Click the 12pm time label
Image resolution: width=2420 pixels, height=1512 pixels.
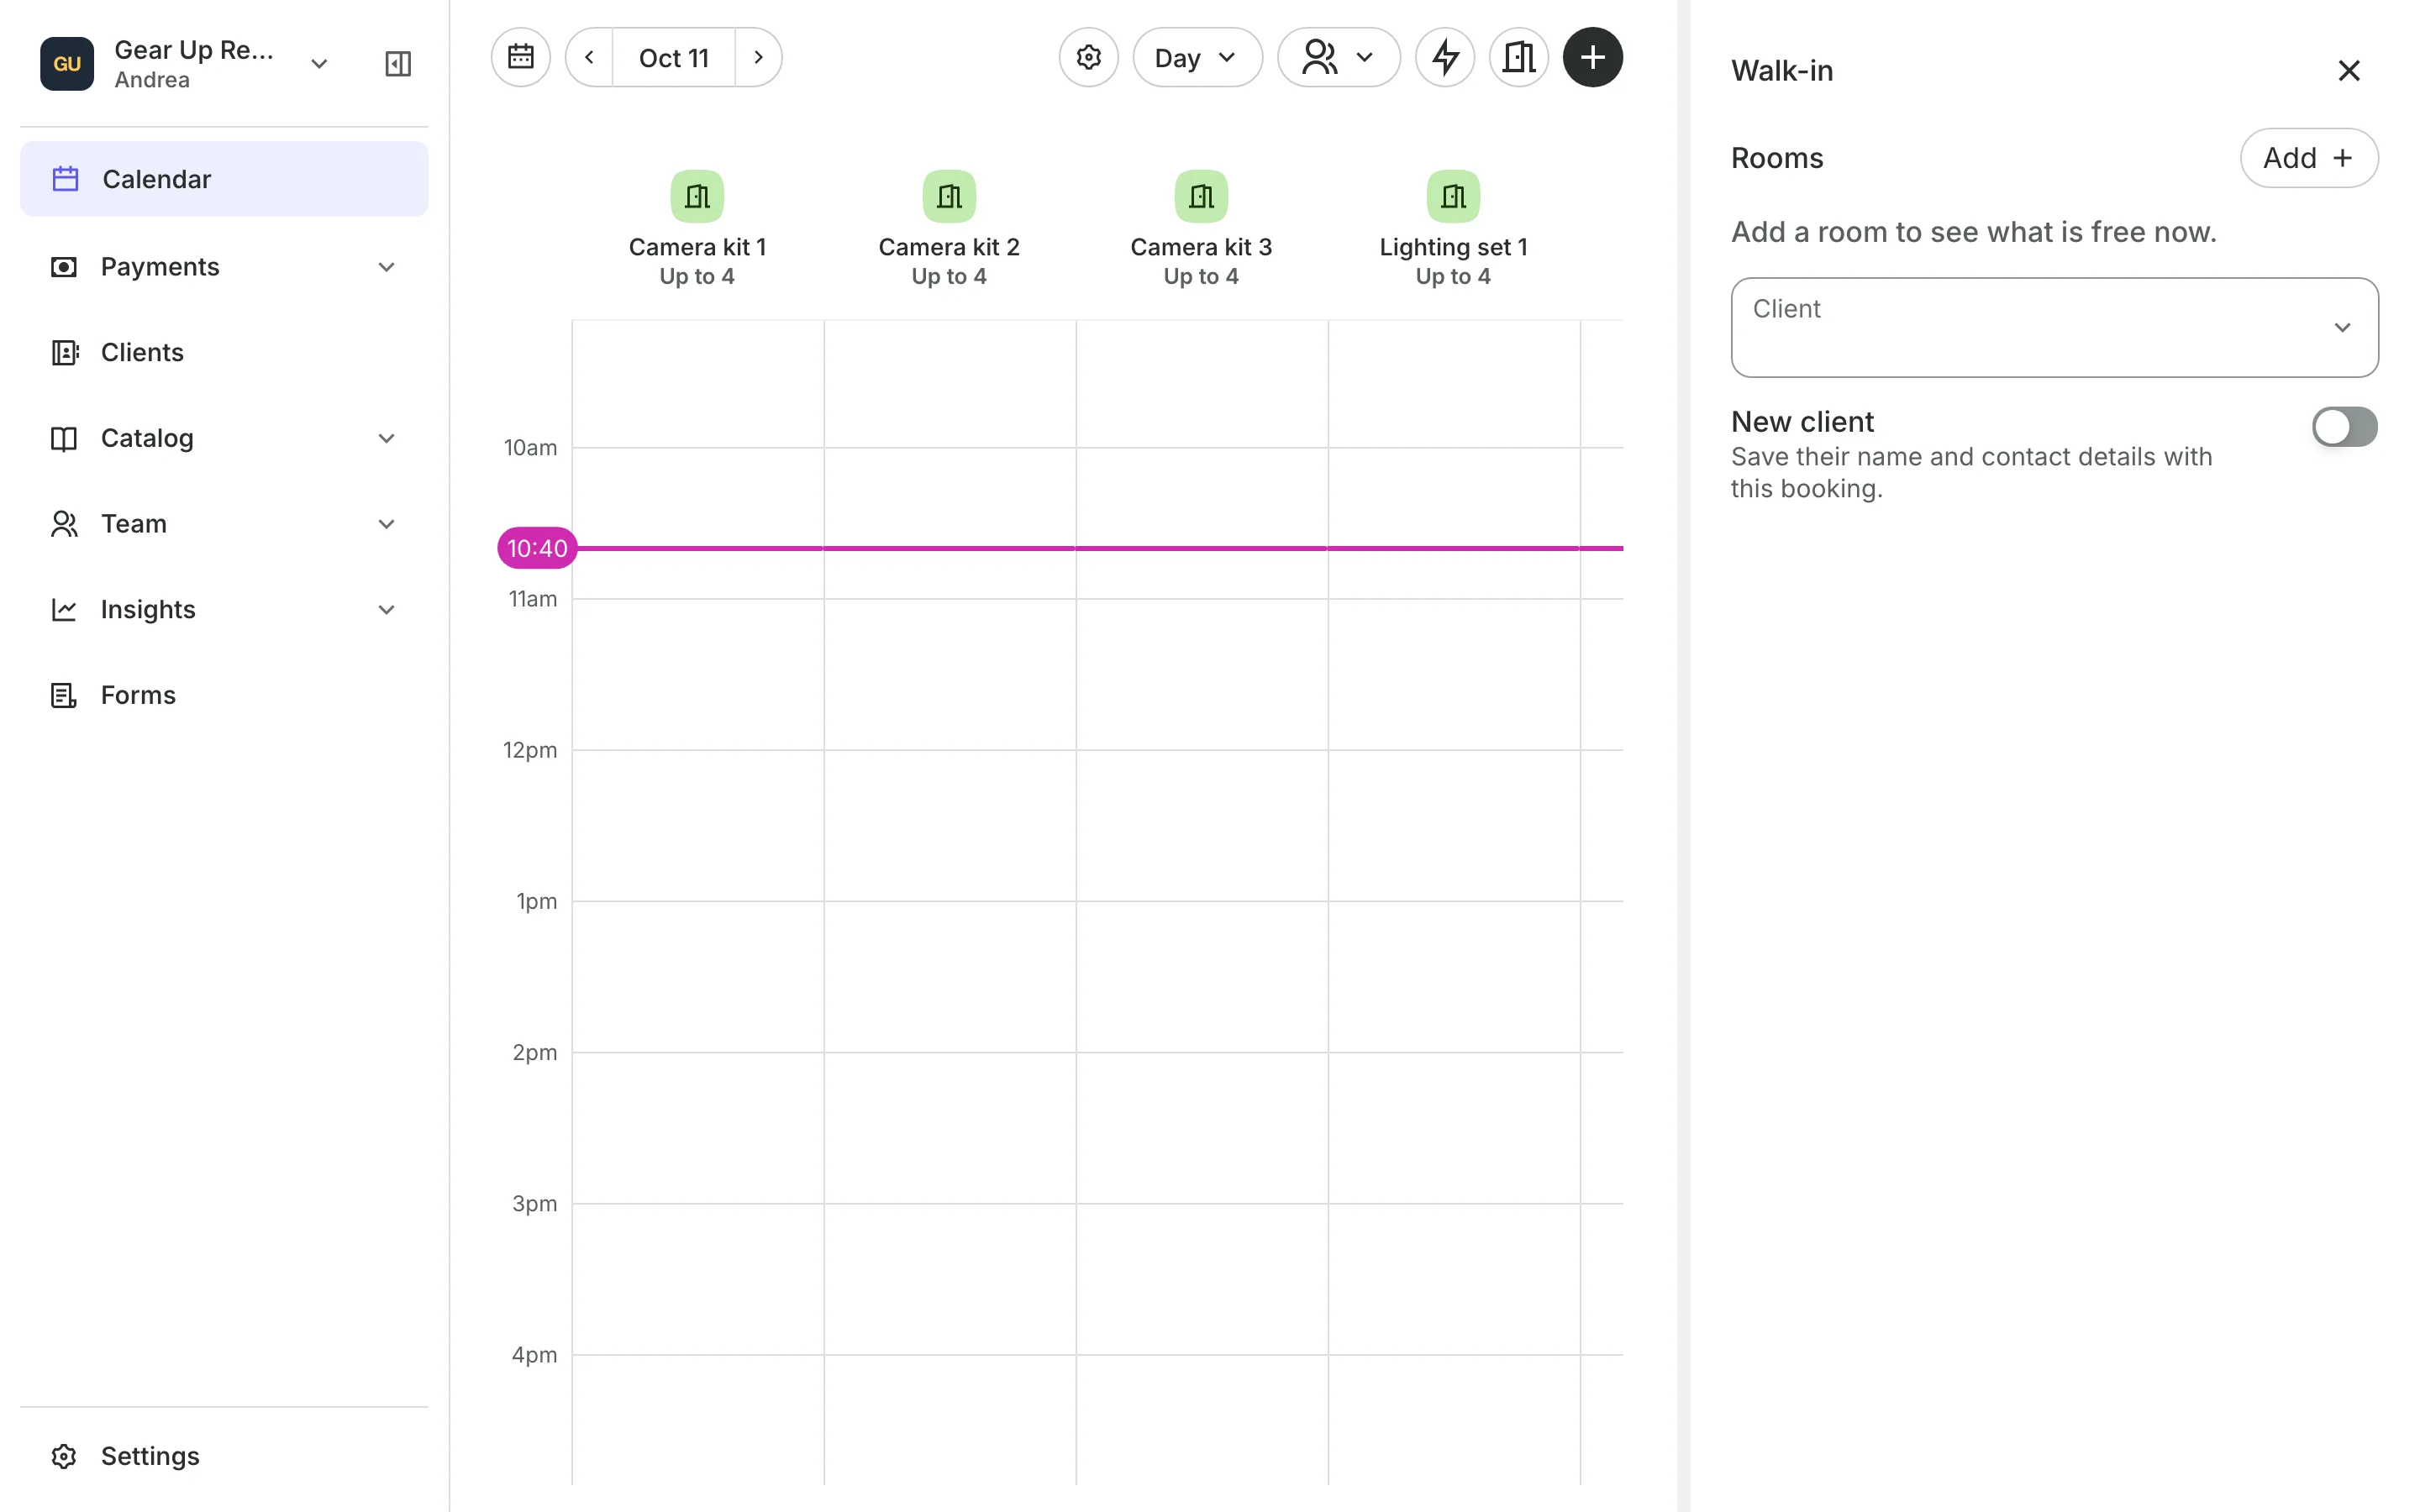coord(530,750)
